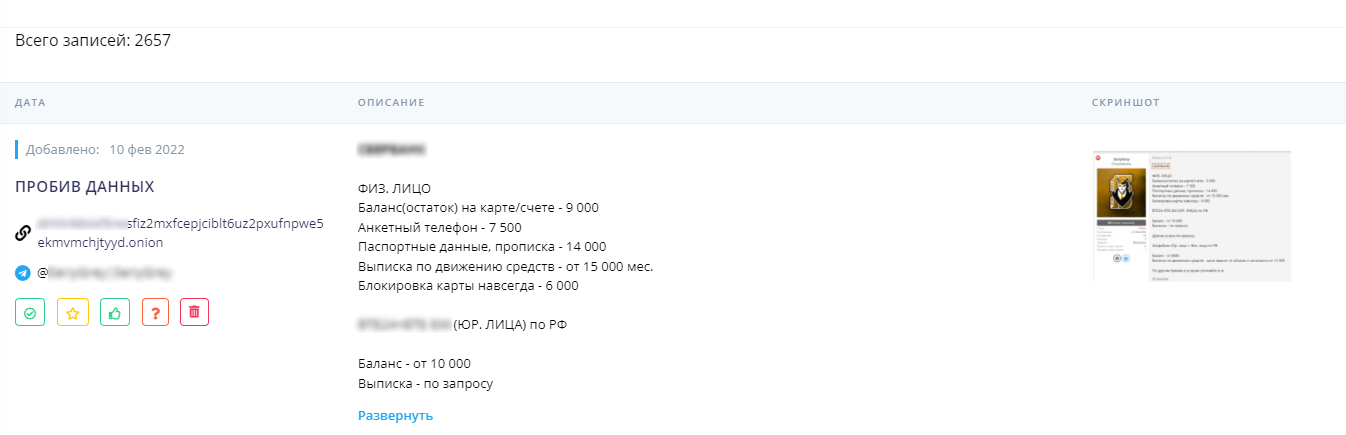
Task: Click the red question mark icon
Action: 156,312
